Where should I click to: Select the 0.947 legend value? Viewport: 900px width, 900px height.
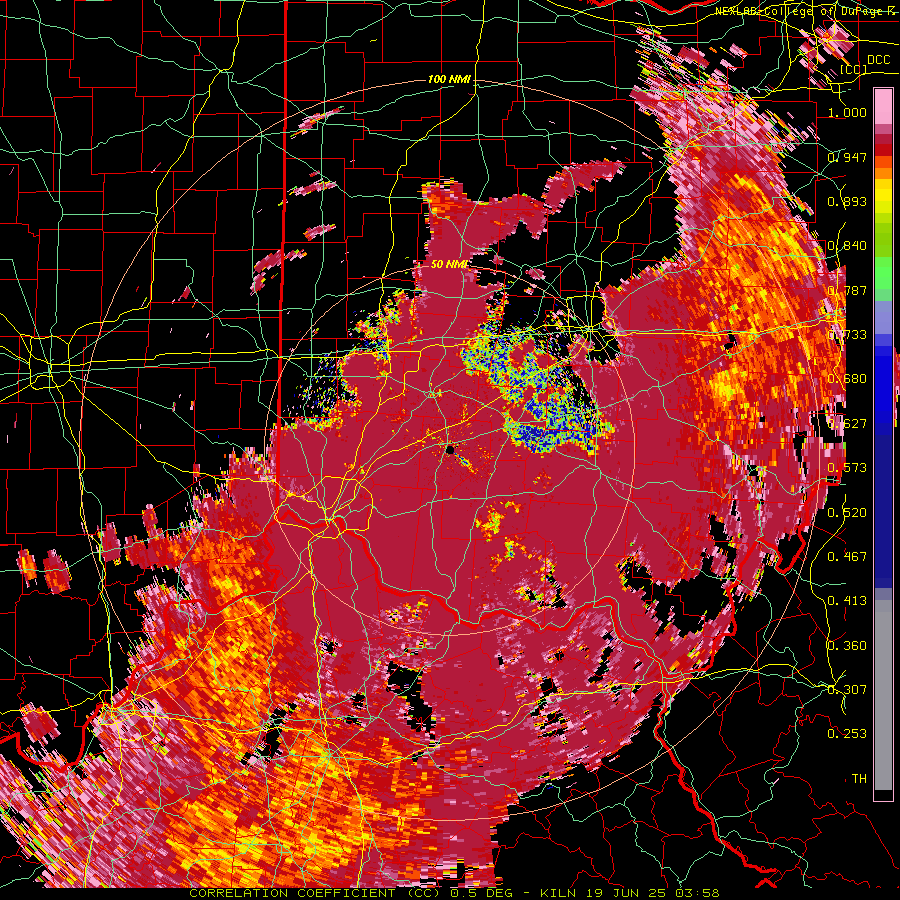click(x=847, y=157)
